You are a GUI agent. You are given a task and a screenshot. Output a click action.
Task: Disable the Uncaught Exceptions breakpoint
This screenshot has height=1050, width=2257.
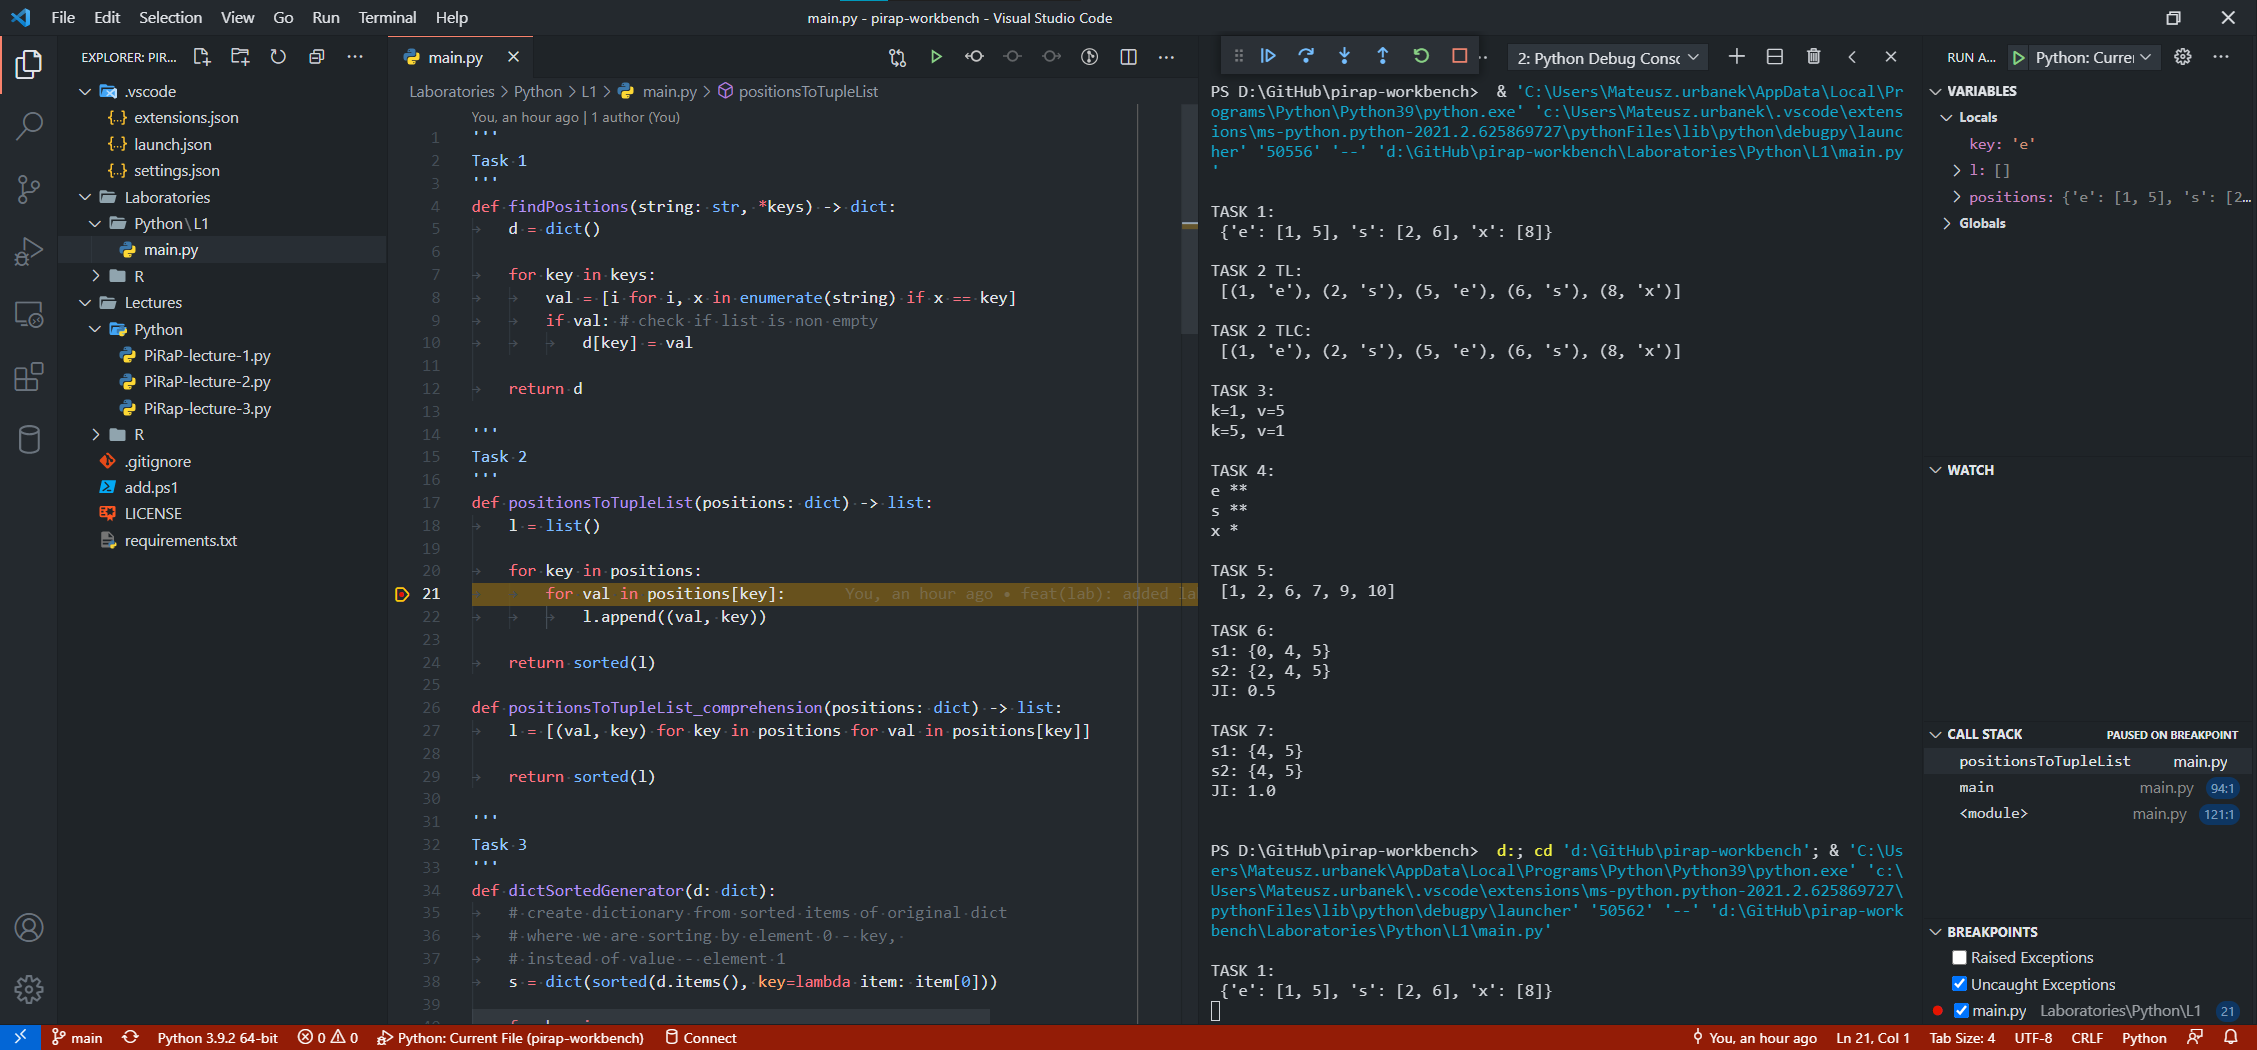(x=1959, y=984)
